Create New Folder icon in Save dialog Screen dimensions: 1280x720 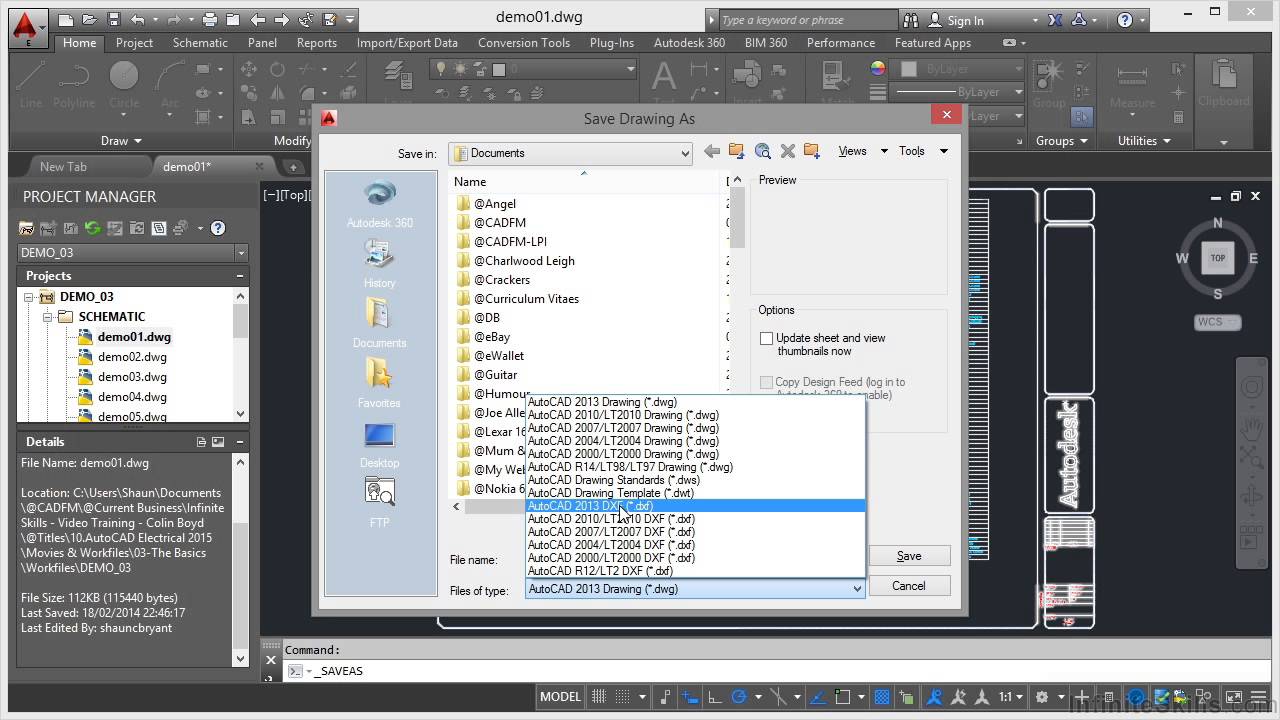click(812, 151)
